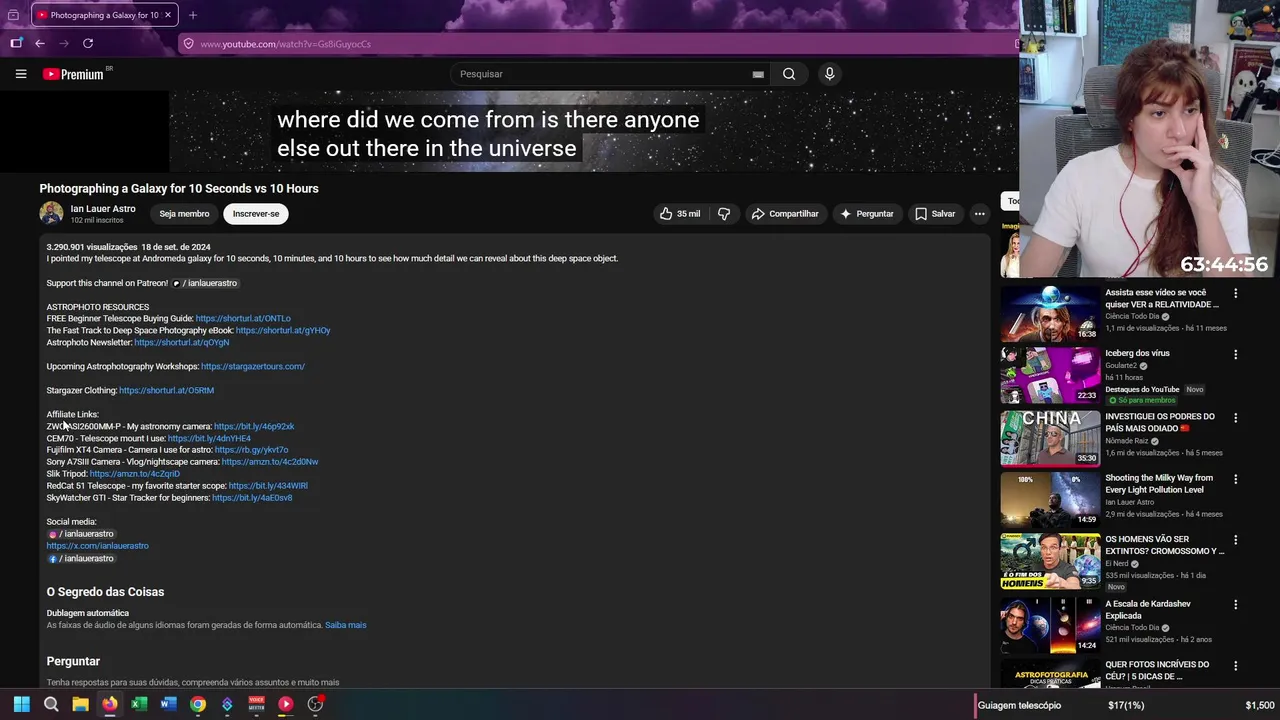
Task: Click tracking protection shield in address bar
Action: pyautogui.click(x=188, y=44)
